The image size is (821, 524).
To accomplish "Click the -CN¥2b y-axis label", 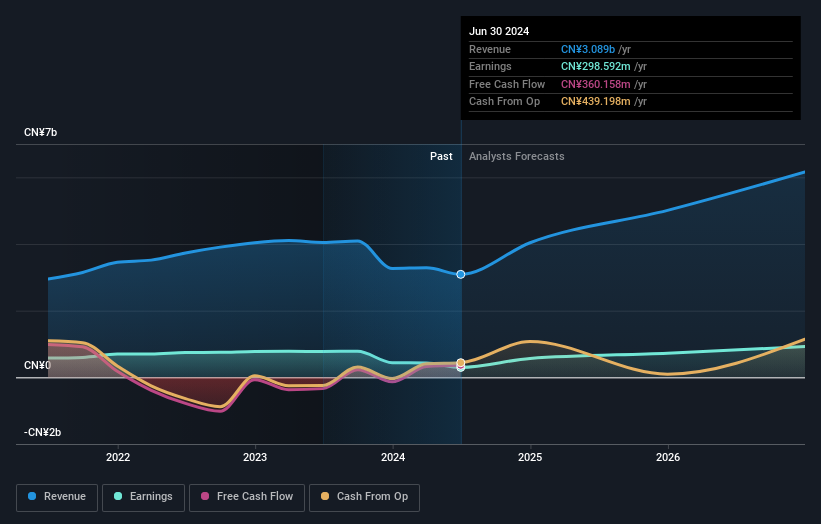I will coord(42,432).
